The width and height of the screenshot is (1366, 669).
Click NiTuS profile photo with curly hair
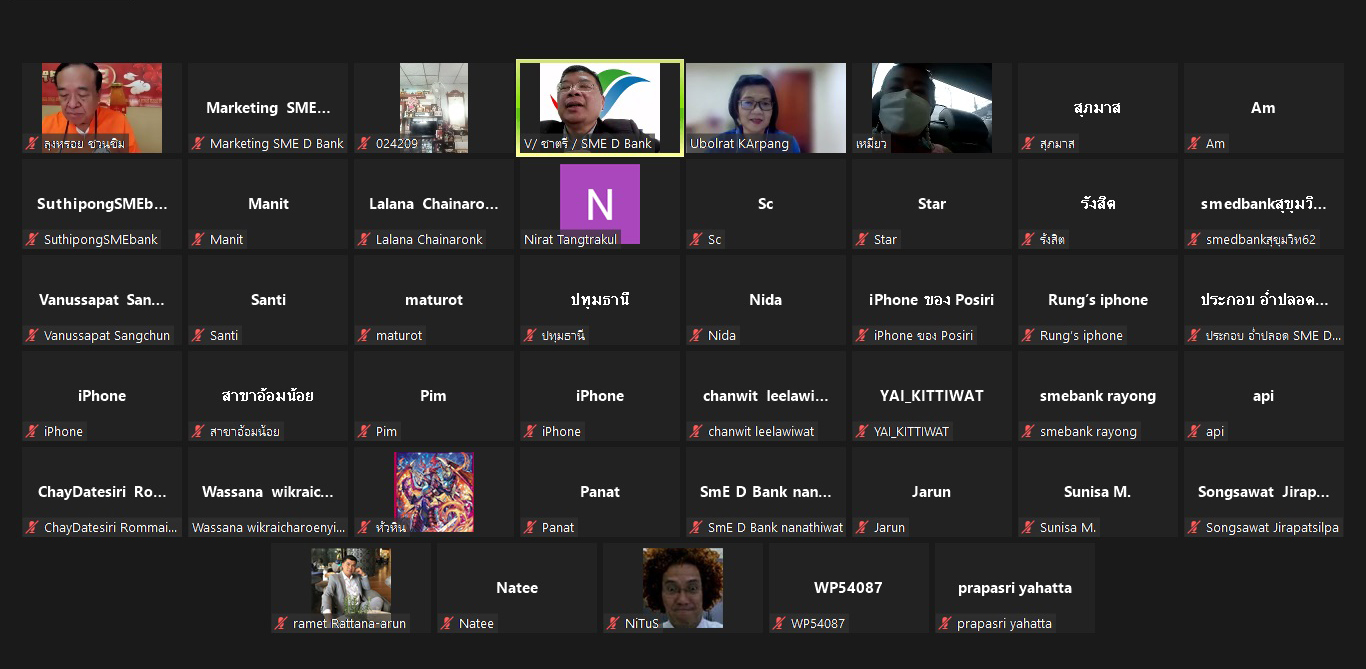click(x=683, y=588)
